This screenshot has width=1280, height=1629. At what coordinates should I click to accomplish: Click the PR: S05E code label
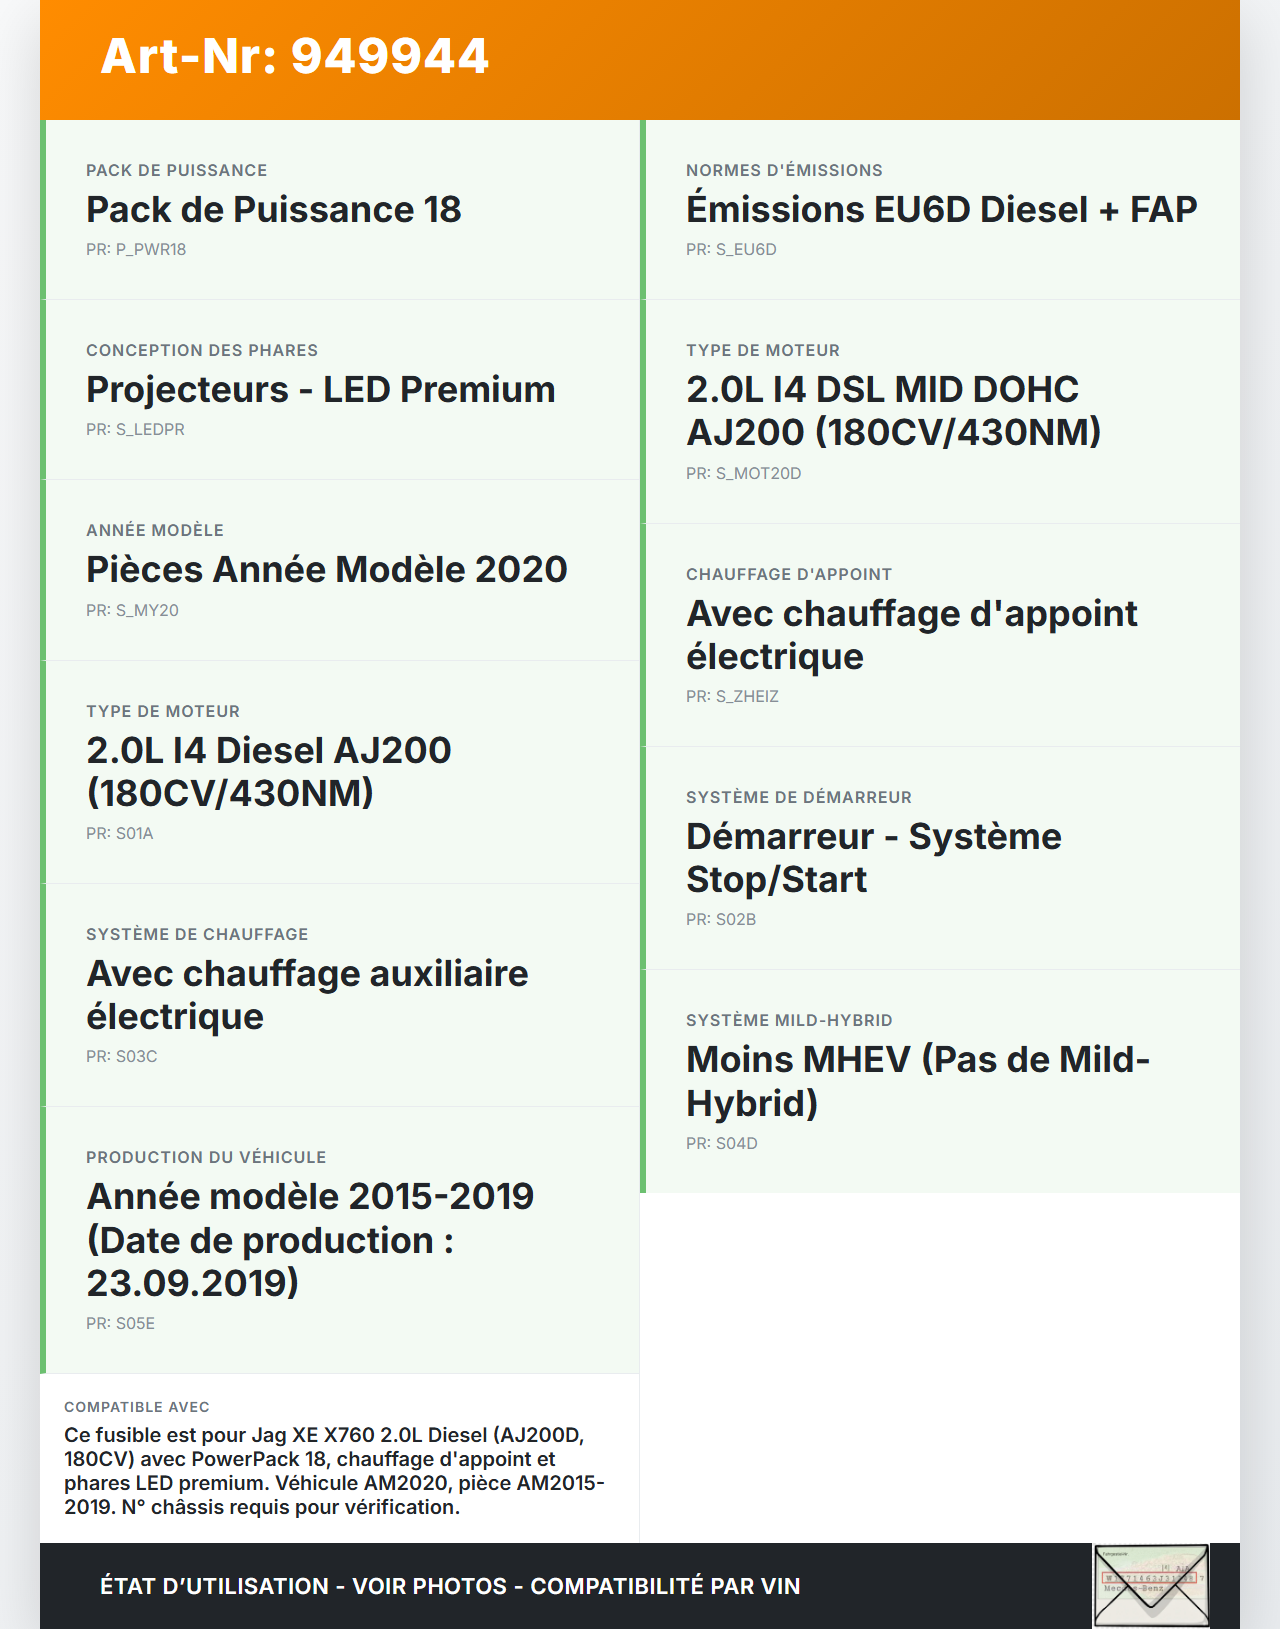(x=120, y=1324)
